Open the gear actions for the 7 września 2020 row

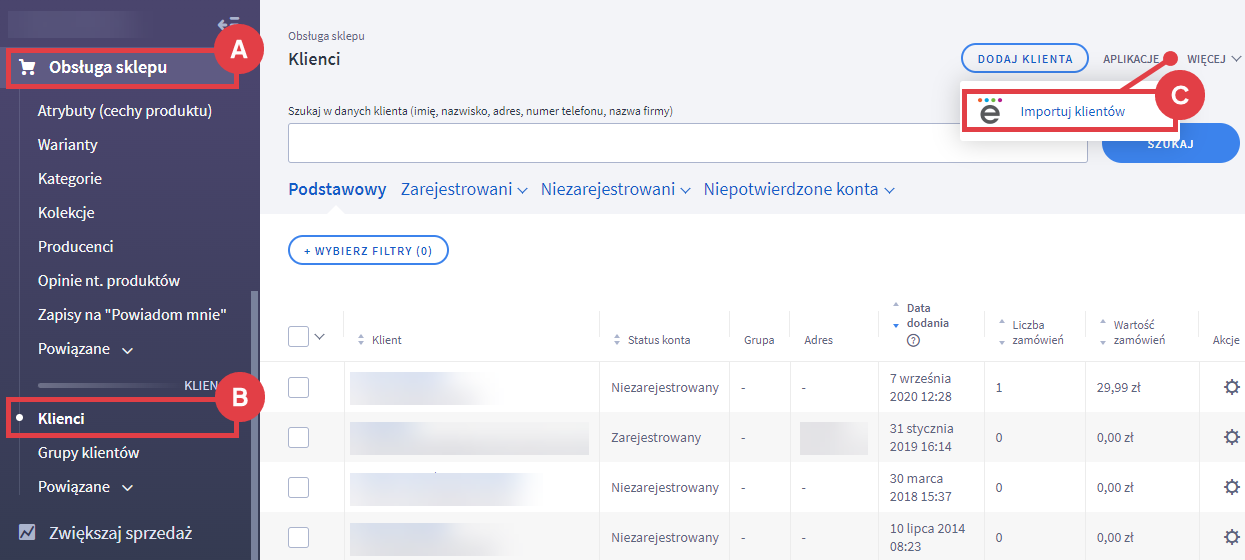click(x=1231, y=387)
